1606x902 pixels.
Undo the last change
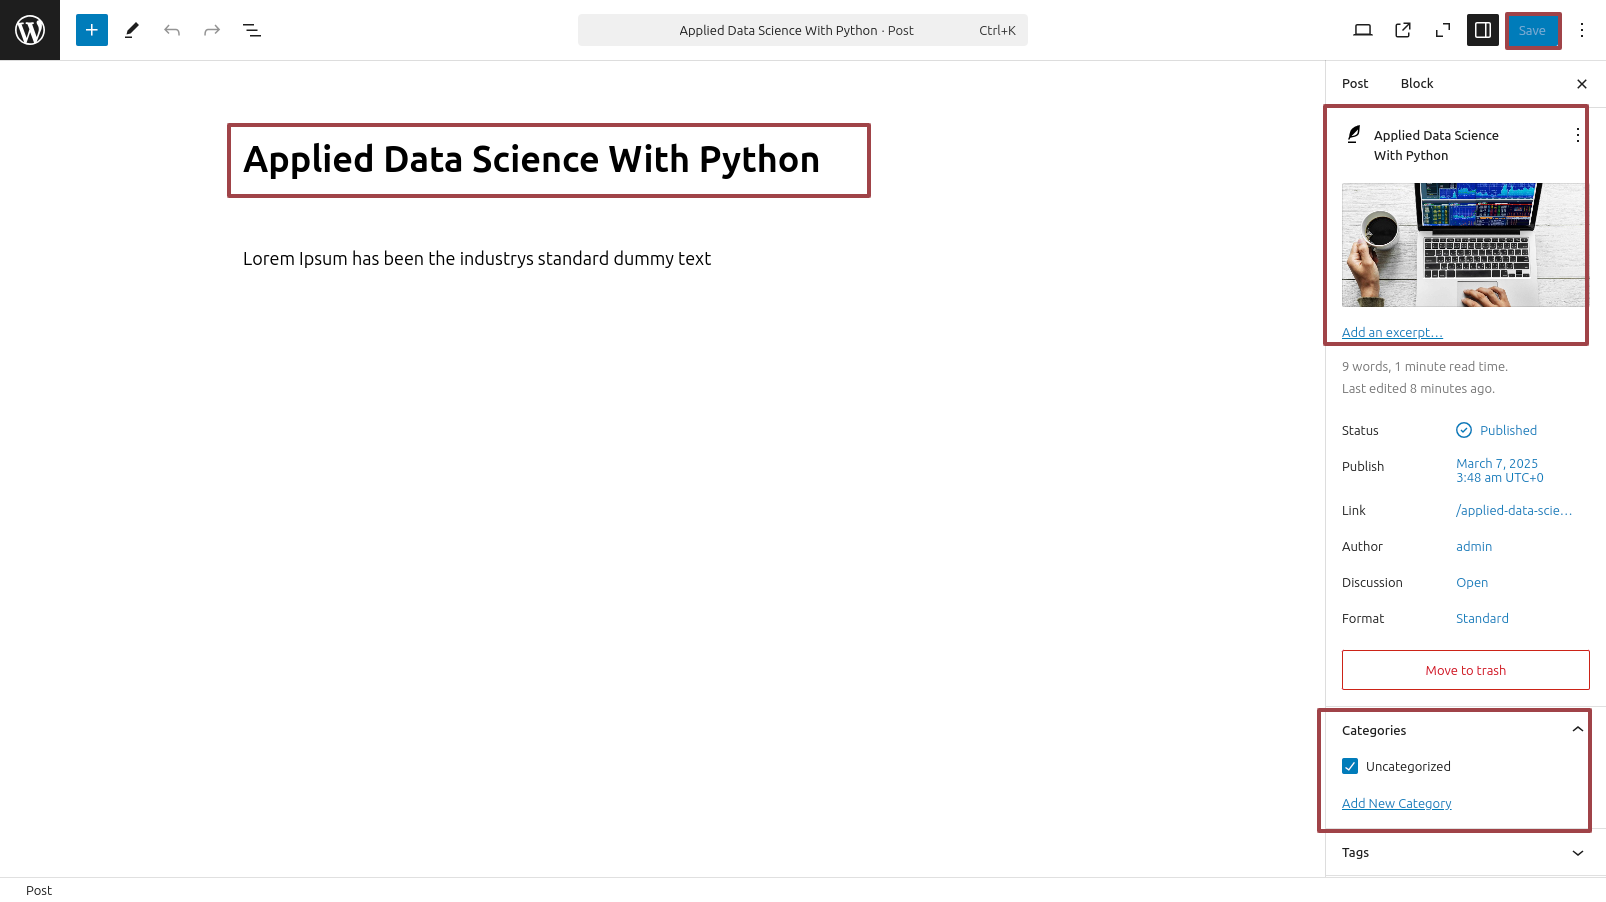[172, 30]
